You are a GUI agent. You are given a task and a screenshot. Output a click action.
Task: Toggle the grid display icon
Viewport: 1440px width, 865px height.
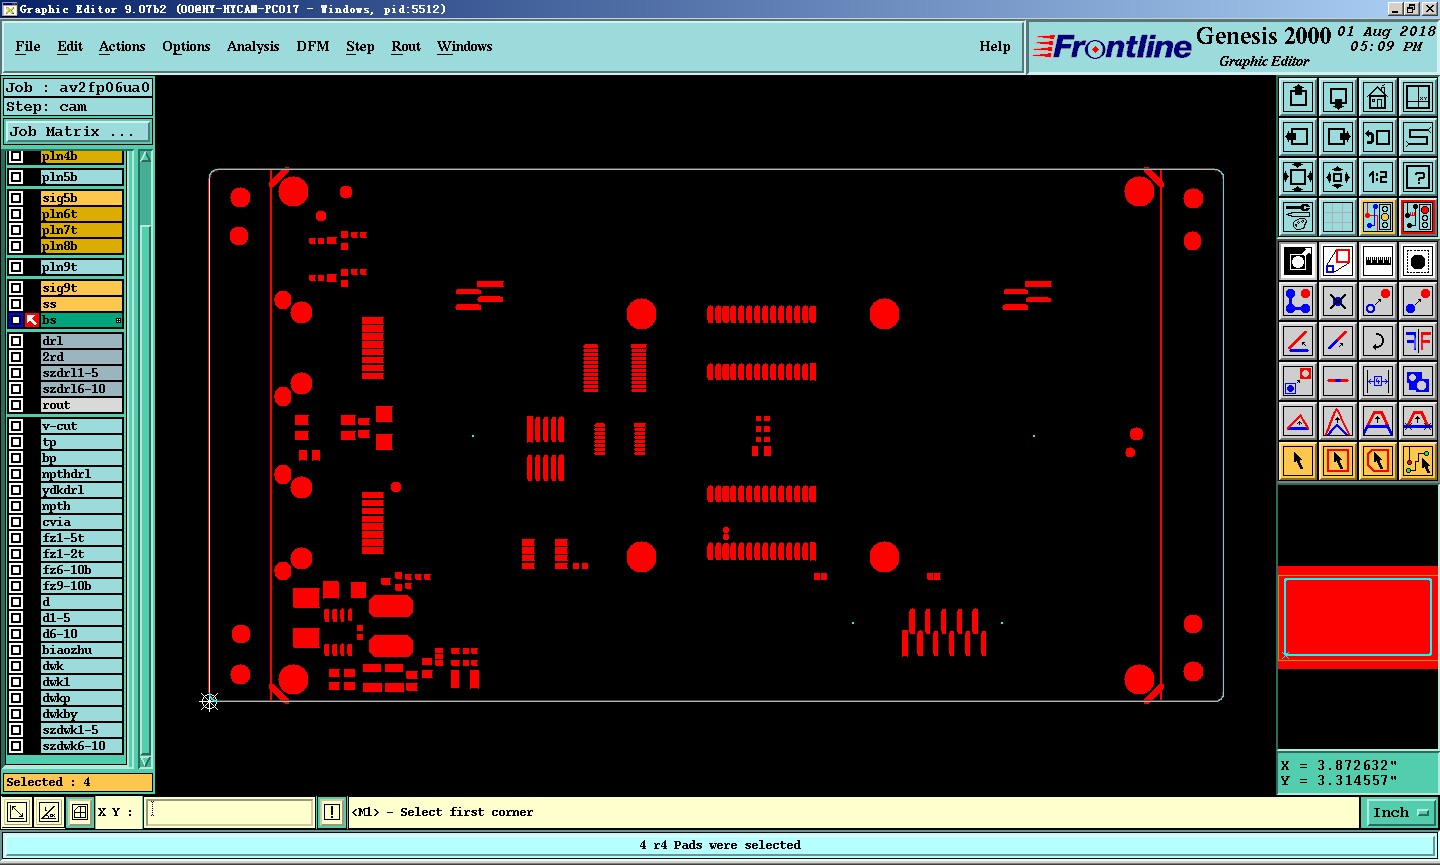click(1338, 216)
